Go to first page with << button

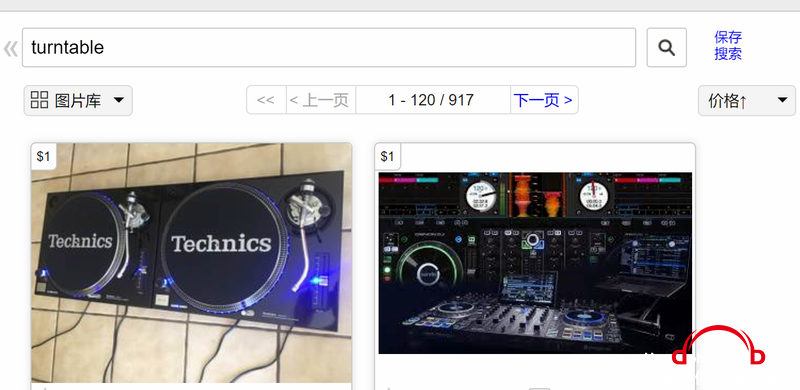pyautogui.click(x=266, y=100)
